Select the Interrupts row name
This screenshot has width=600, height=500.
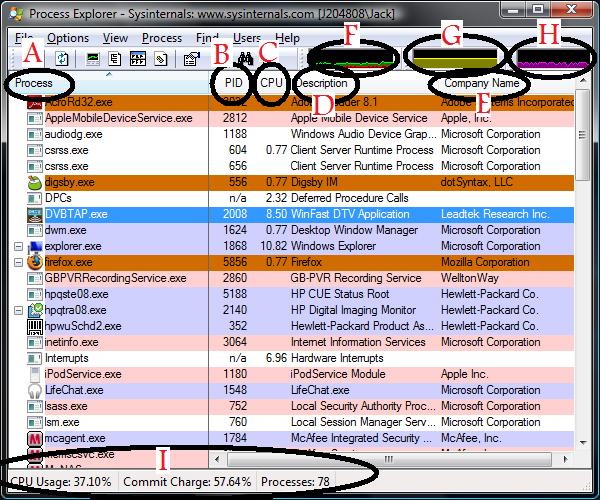click(67, 358)
